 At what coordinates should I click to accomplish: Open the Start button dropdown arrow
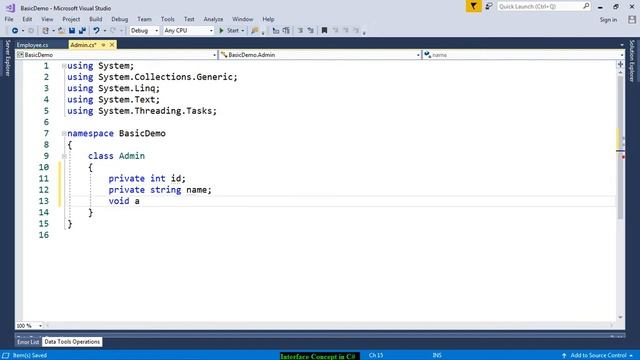(242, 31)
